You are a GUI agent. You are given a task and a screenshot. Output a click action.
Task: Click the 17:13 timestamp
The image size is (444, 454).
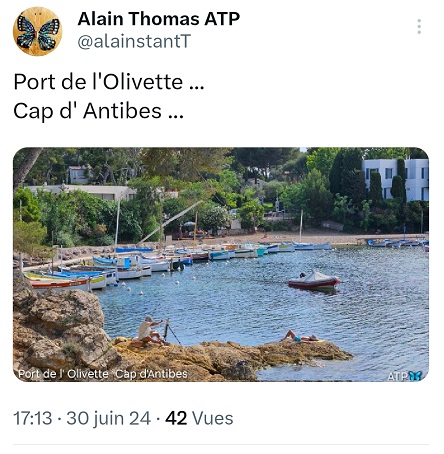33,418
